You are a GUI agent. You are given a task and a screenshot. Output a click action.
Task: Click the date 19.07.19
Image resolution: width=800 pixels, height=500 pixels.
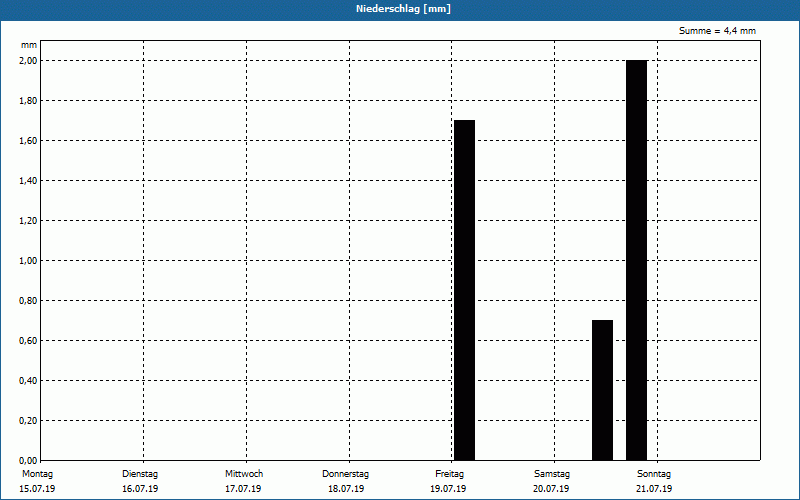[448, 489]
